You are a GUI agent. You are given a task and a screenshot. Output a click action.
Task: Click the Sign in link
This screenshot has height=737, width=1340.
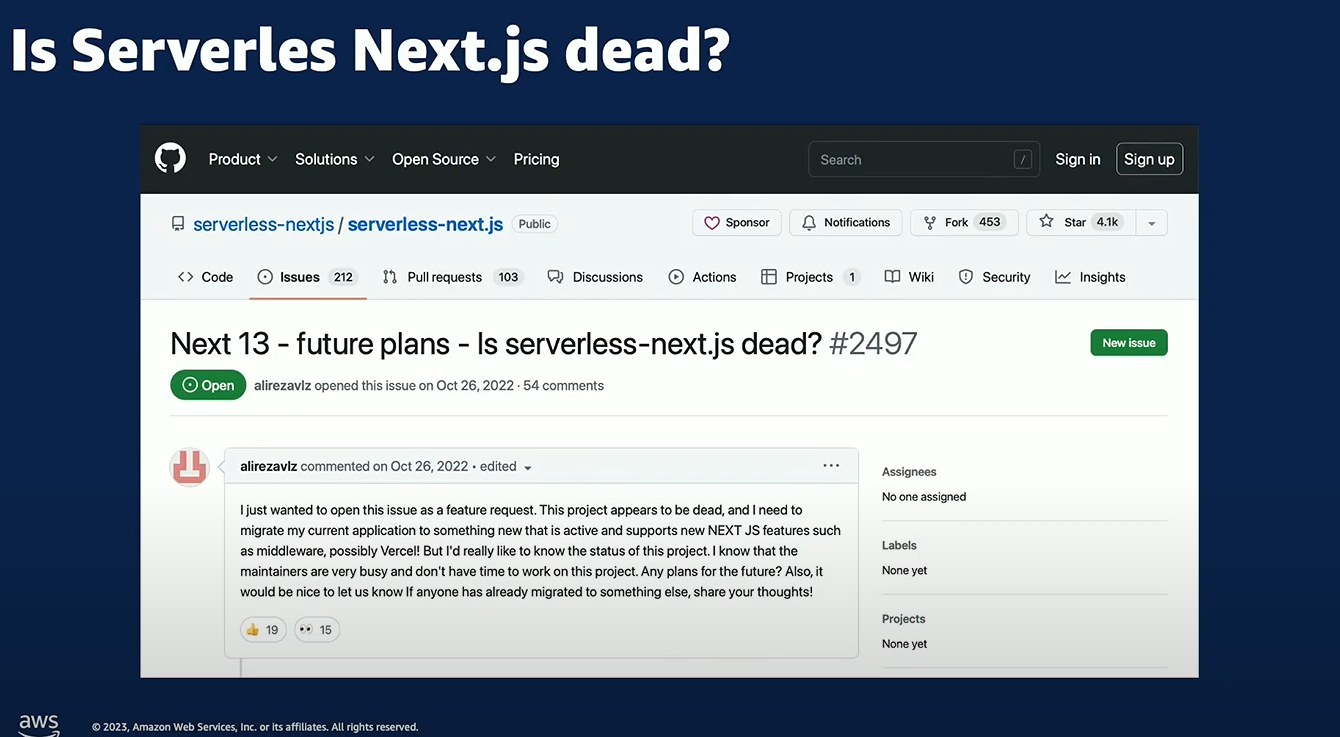point(1078,159)
